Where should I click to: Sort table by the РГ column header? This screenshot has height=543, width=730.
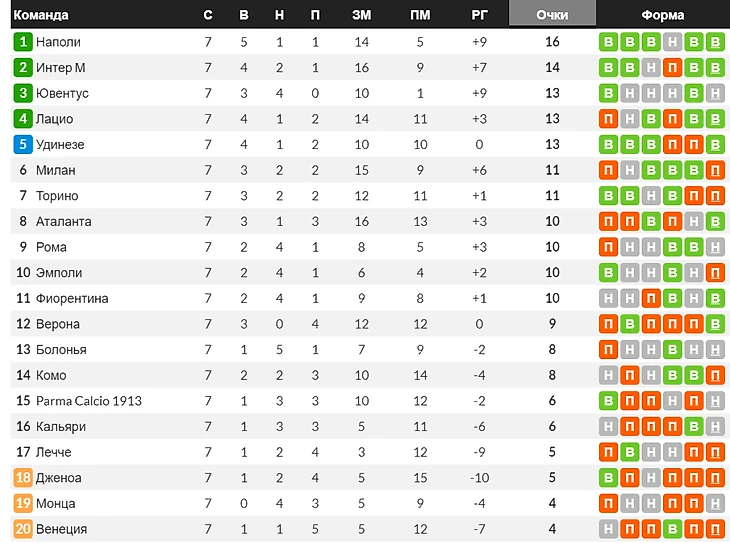point(480,14)
